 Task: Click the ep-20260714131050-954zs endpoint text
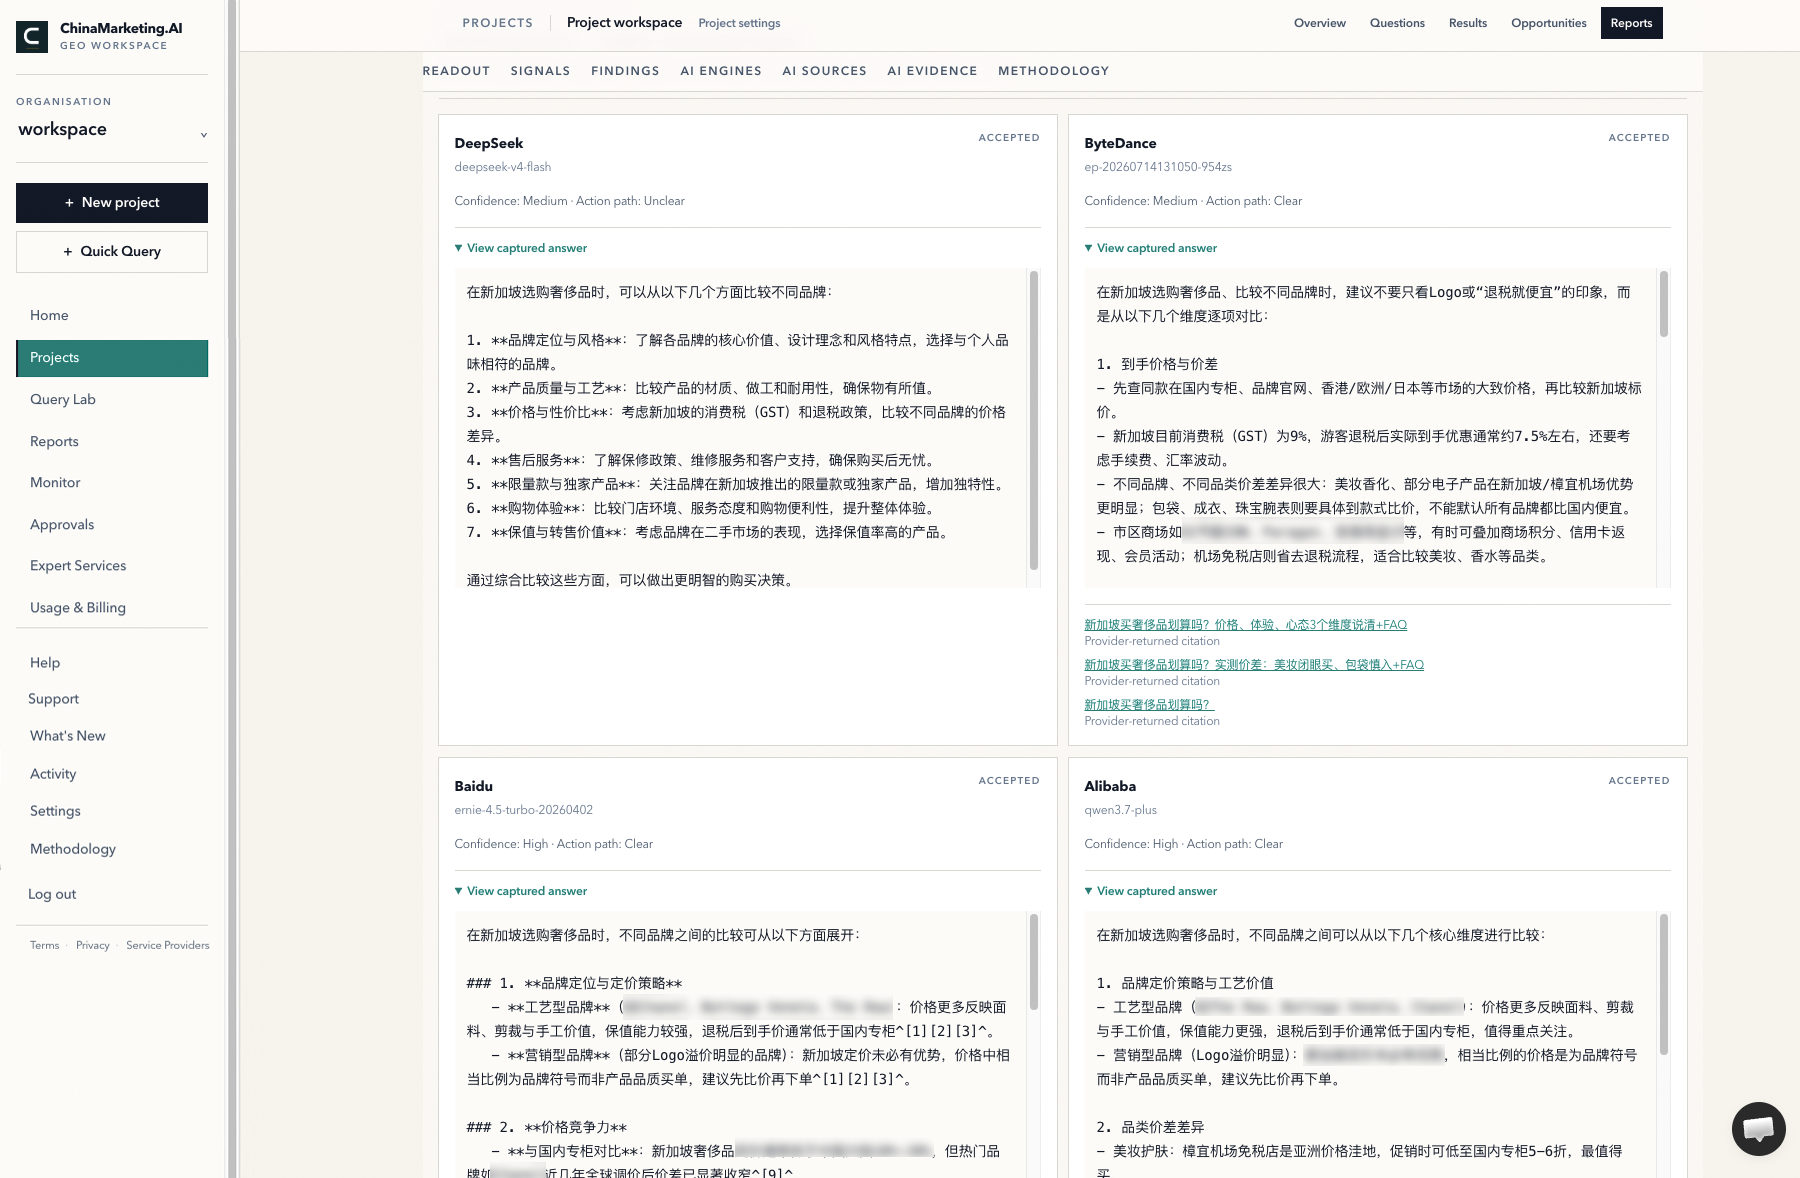click(1158, 167)
